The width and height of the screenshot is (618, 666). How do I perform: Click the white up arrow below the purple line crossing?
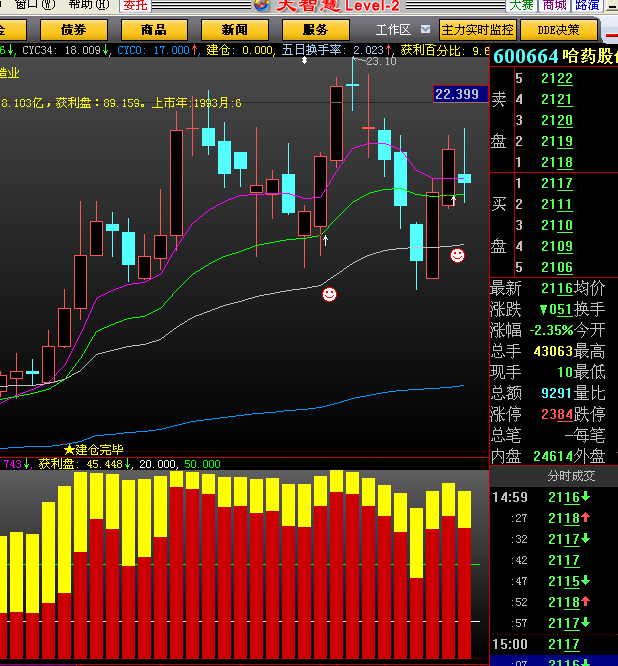[x=325, y=240]
